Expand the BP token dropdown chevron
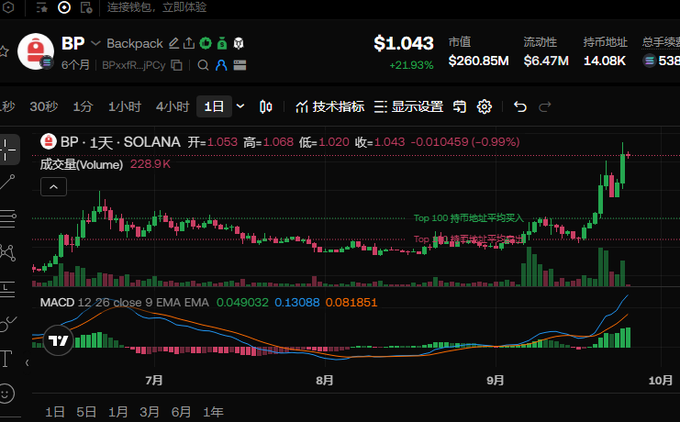The image size is (680, 422). pos(95,43)
